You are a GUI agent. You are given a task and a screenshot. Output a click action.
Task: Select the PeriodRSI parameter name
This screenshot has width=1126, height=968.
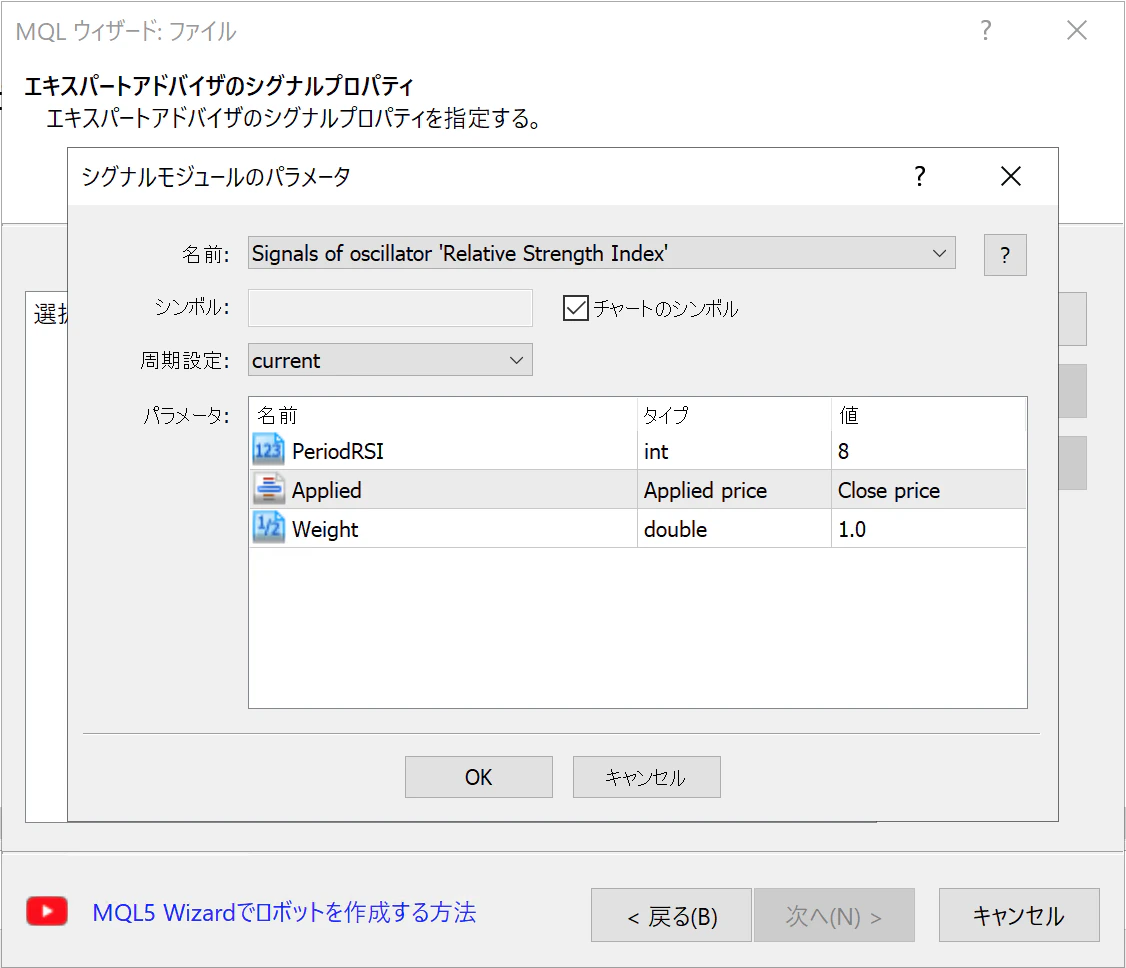coord(338,451)
